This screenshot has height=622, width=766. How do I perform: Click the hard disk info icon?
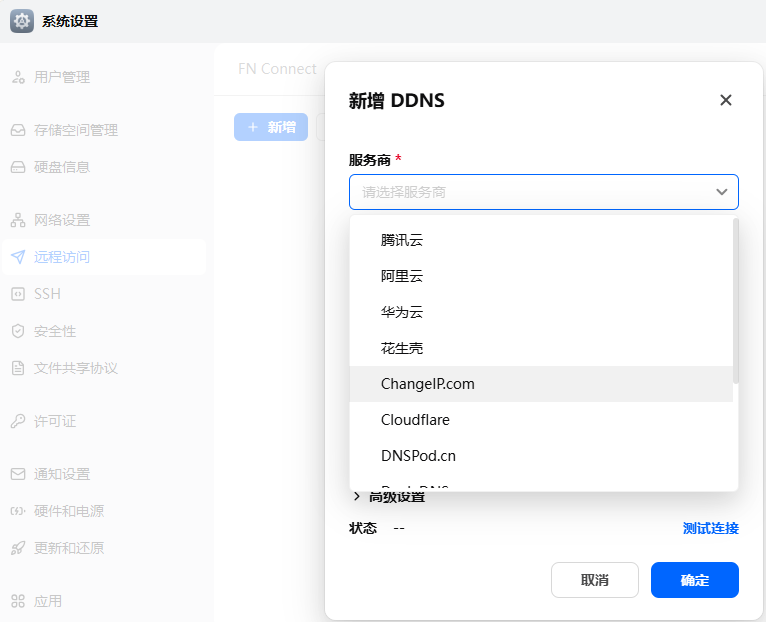coord(18,167)
